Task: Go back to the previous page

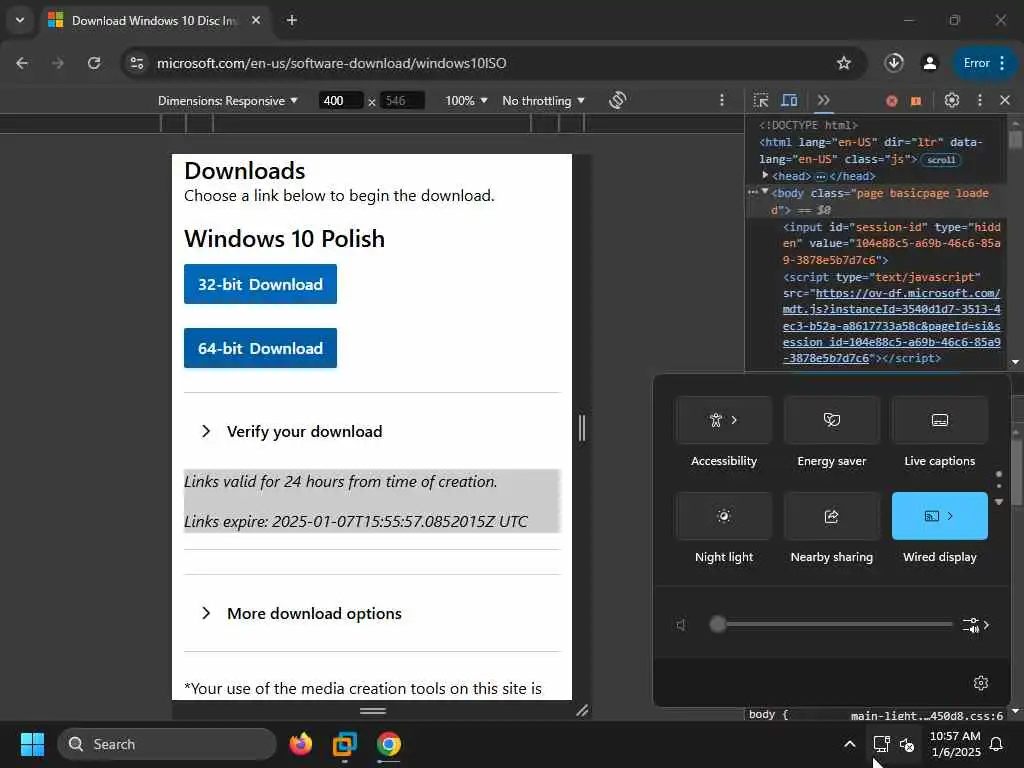Action: point(22,63)
